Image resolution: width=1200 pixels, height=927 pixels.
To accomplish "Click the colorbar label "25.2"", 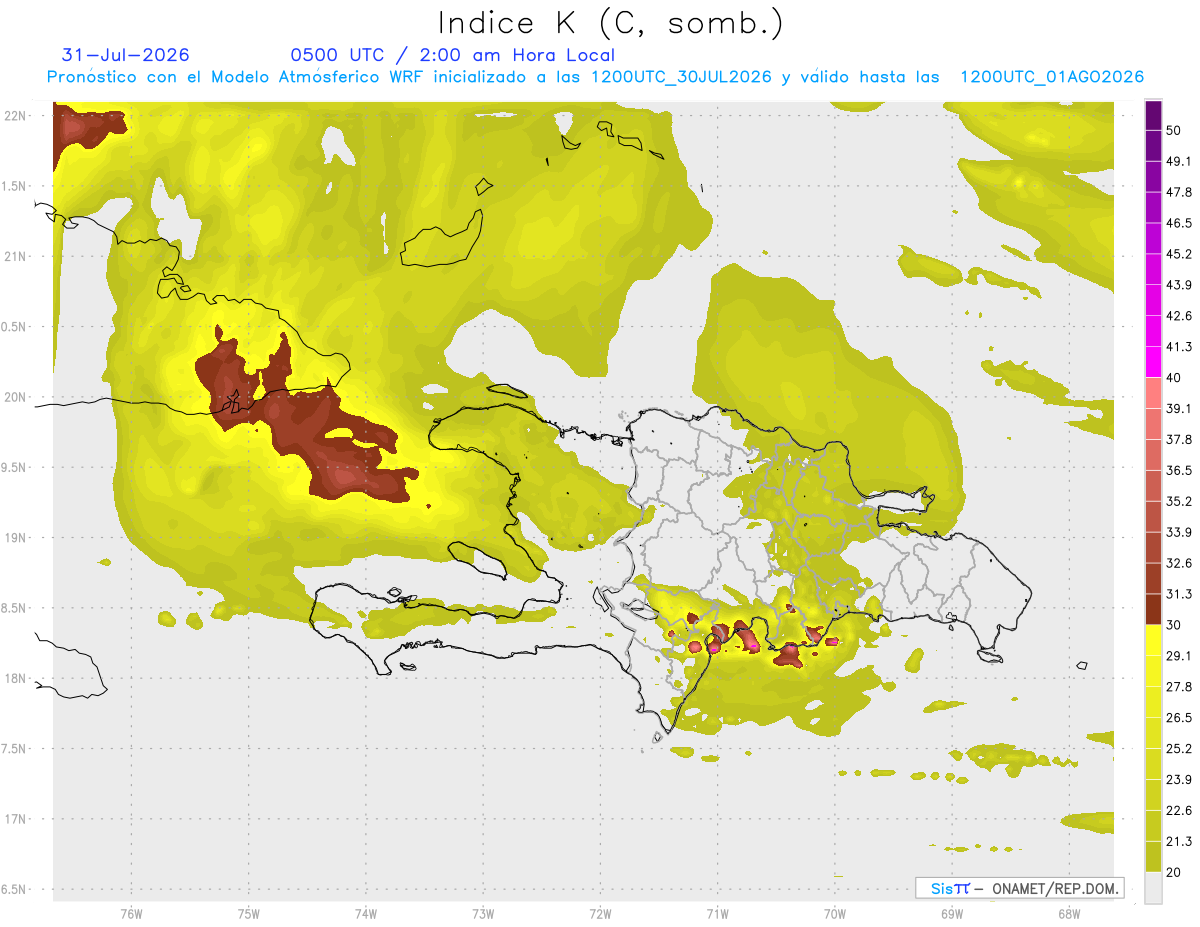I will point(1179,748).
